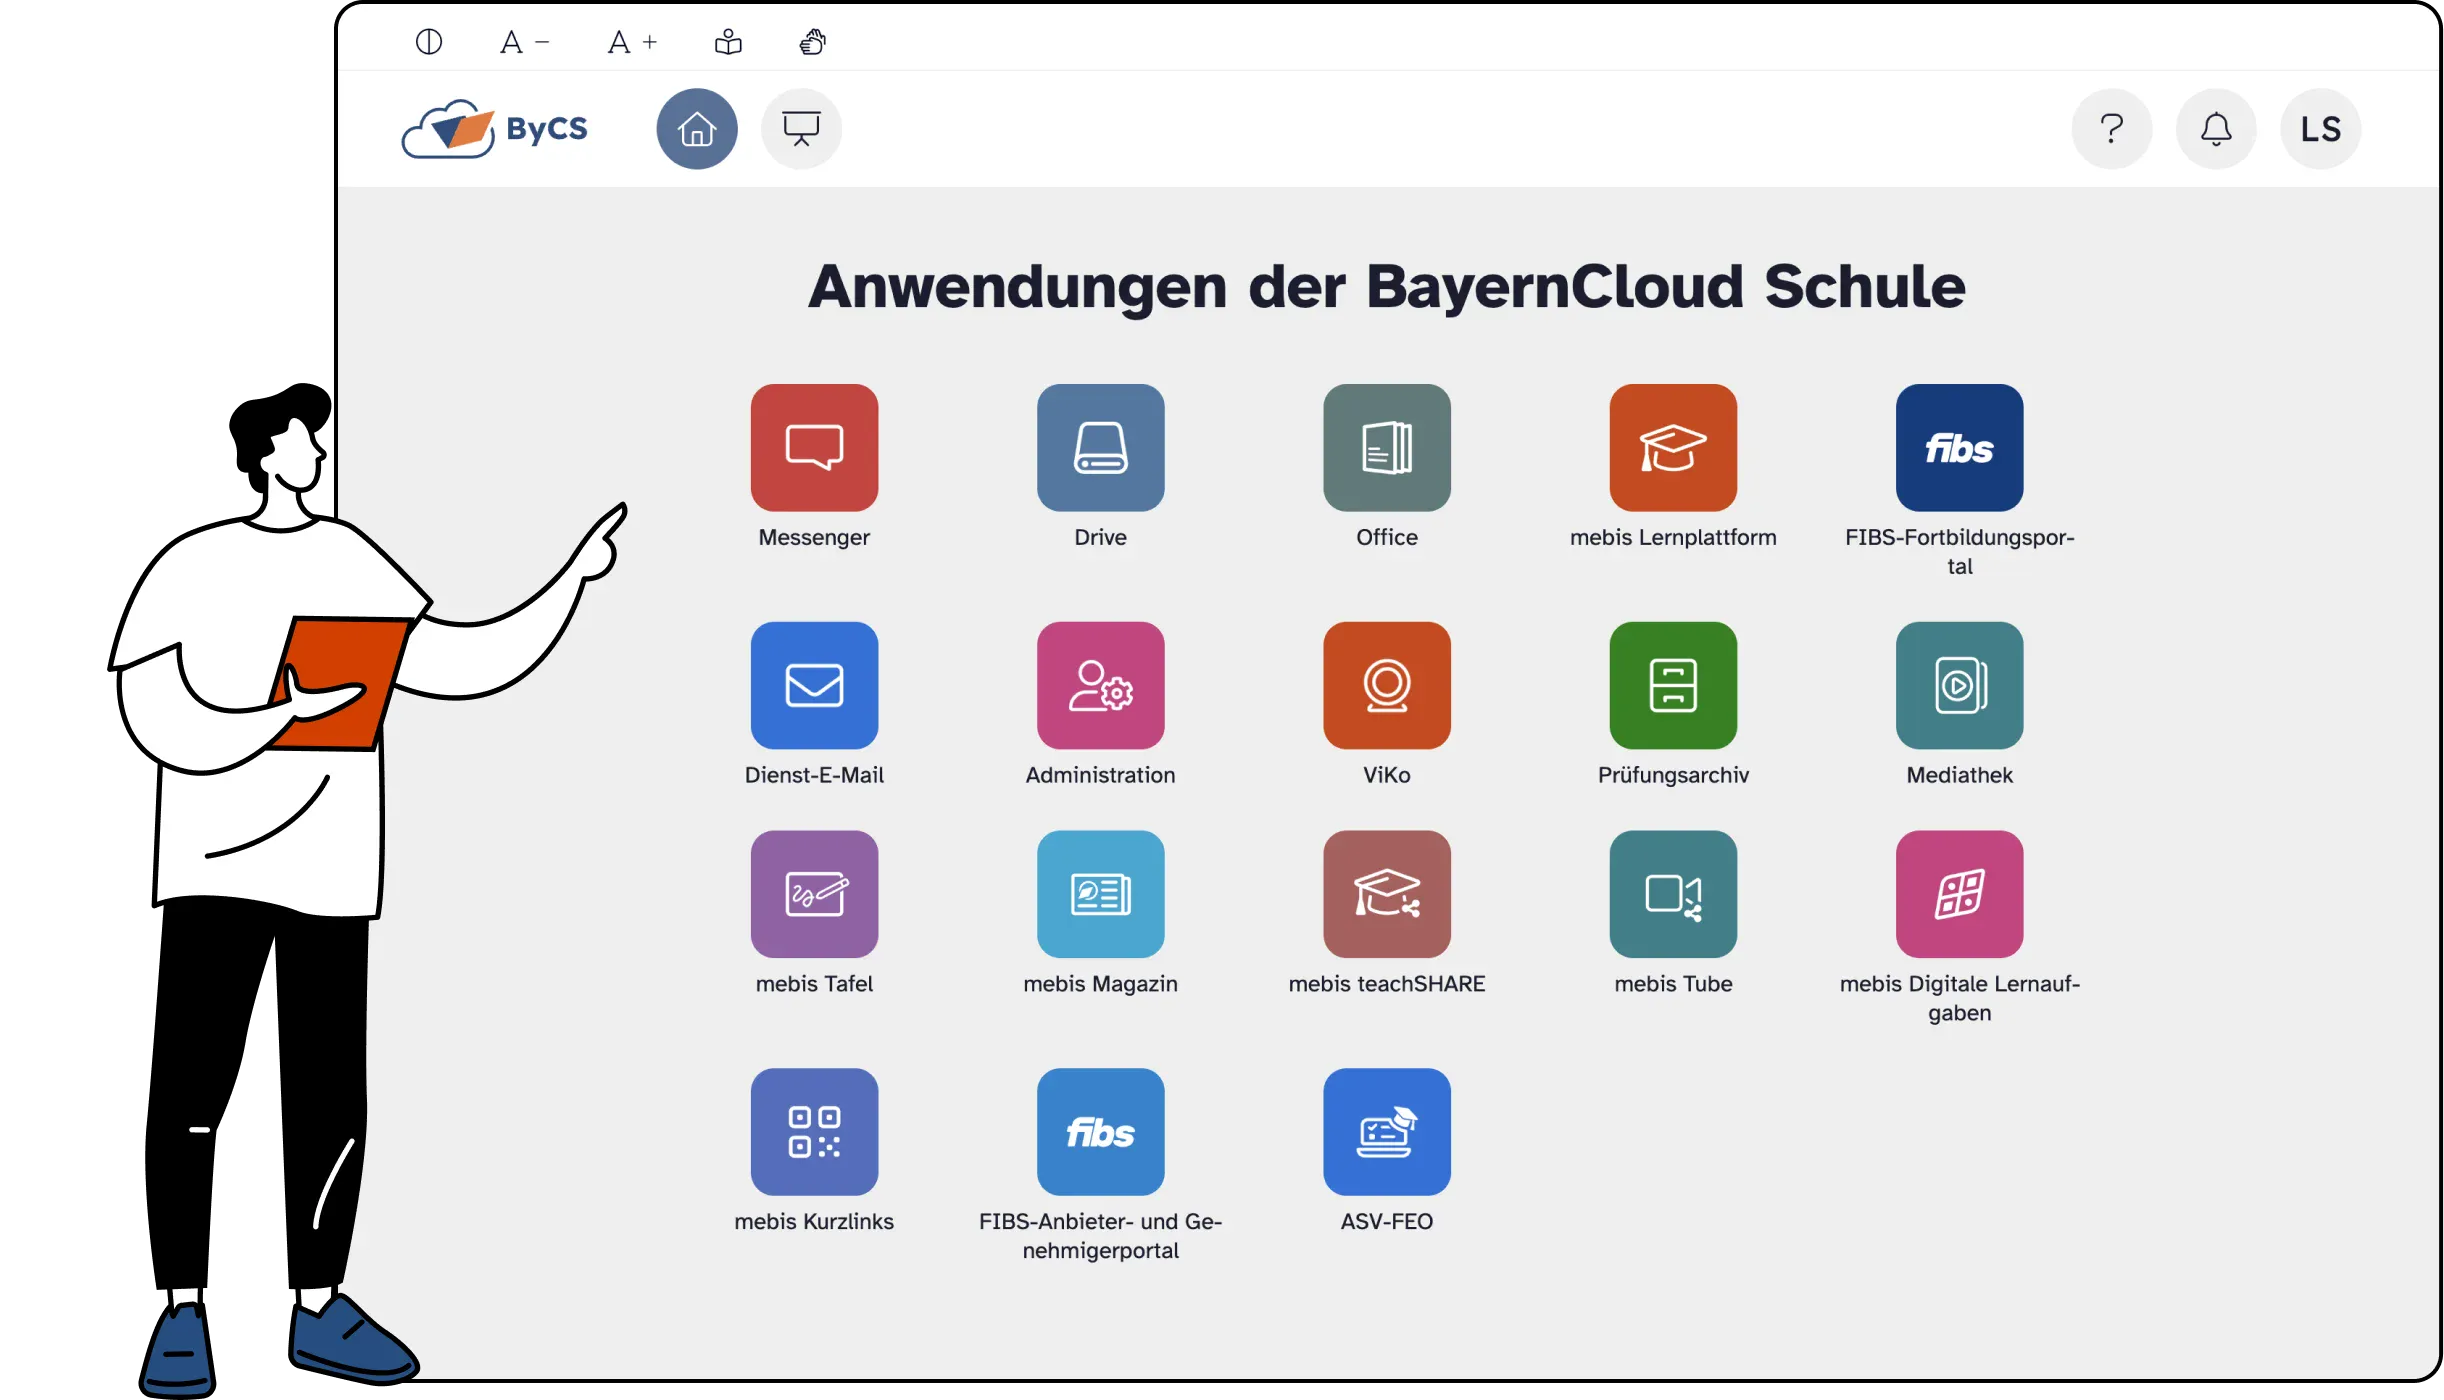Click the Mediathek label text
Image resolution: width=2444 pixels, height=1400 pixels.
pos(1959,776)
